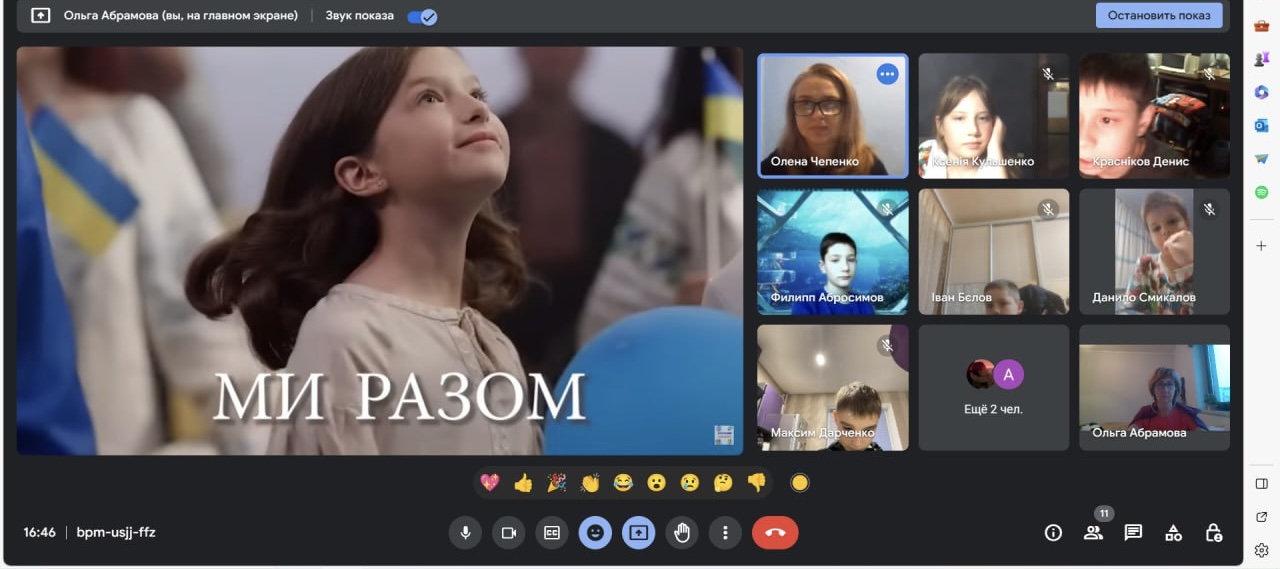The height and width of the screenshot is (569, 1280).
Task: Expand the Ещё 2 чел. tile
Action: tap(994, 387)
